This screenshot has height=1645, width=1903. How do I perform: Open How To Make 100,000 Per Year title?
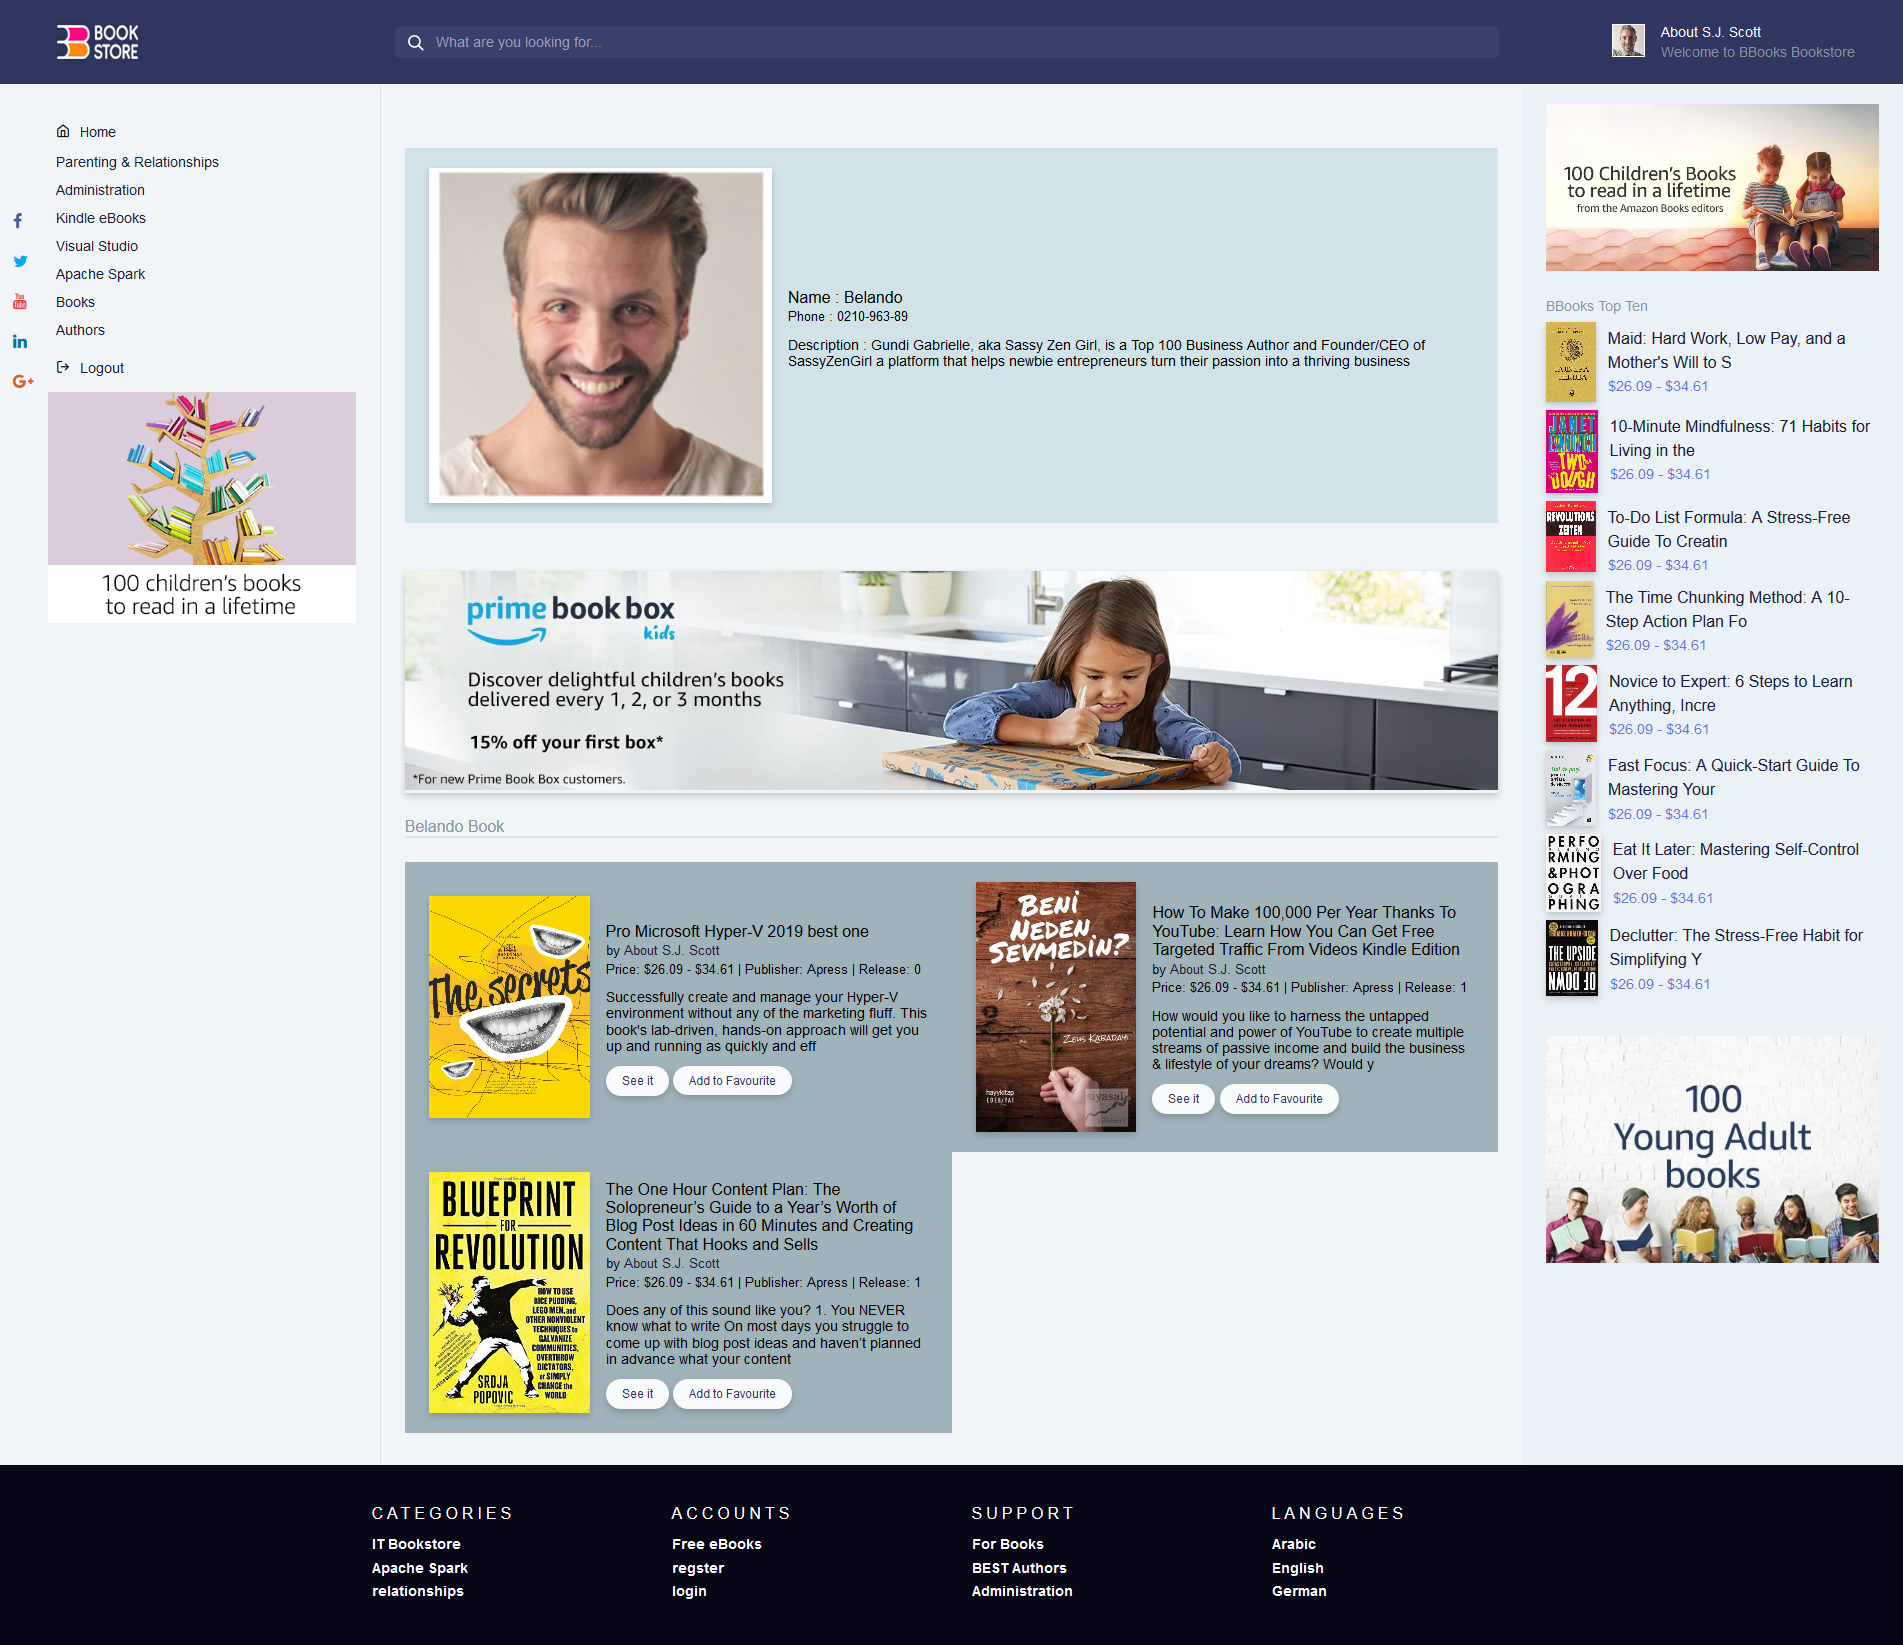(x=1306, y=931)
